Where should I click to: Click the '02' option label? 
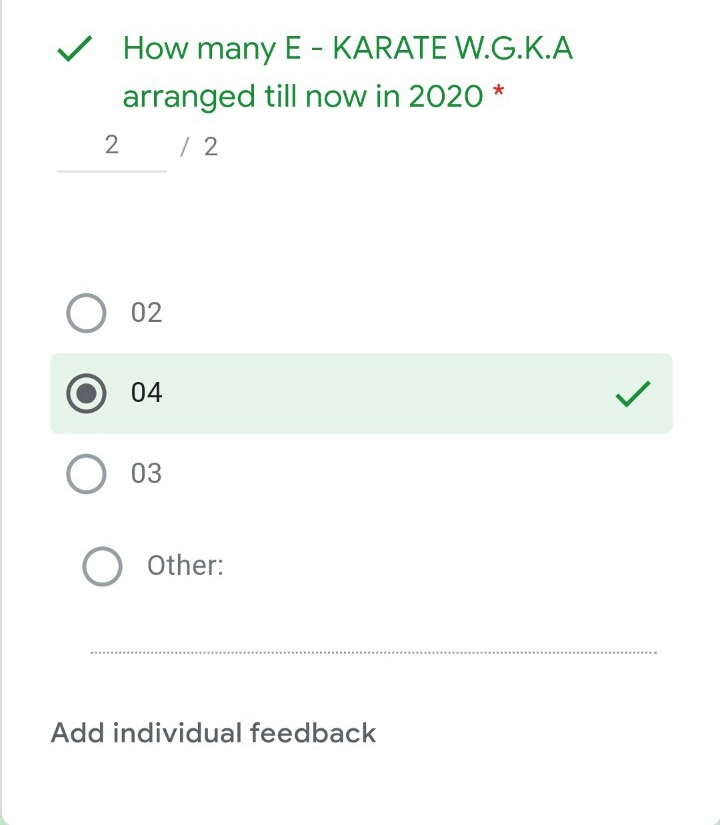coord(146,313)
